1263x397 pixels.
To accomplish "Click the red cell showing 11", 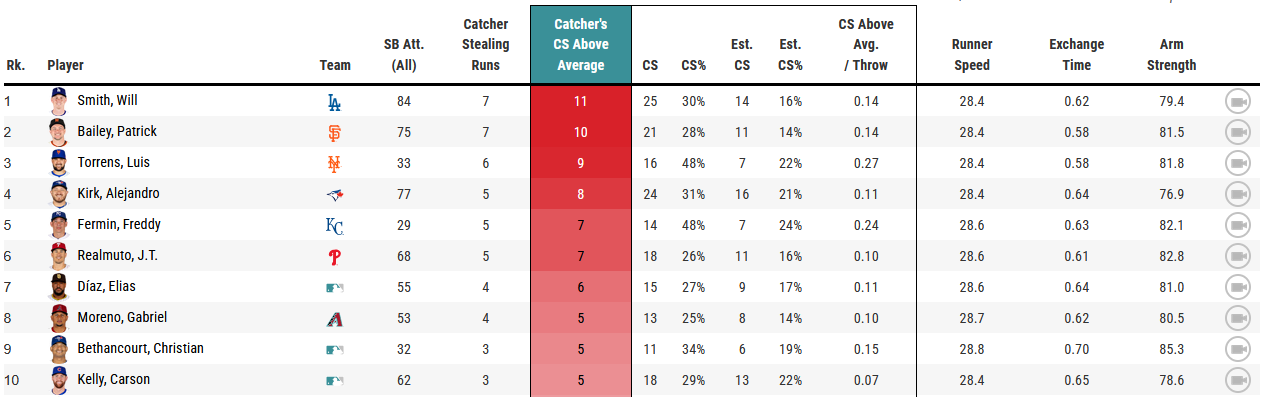I will coord(580,101).
